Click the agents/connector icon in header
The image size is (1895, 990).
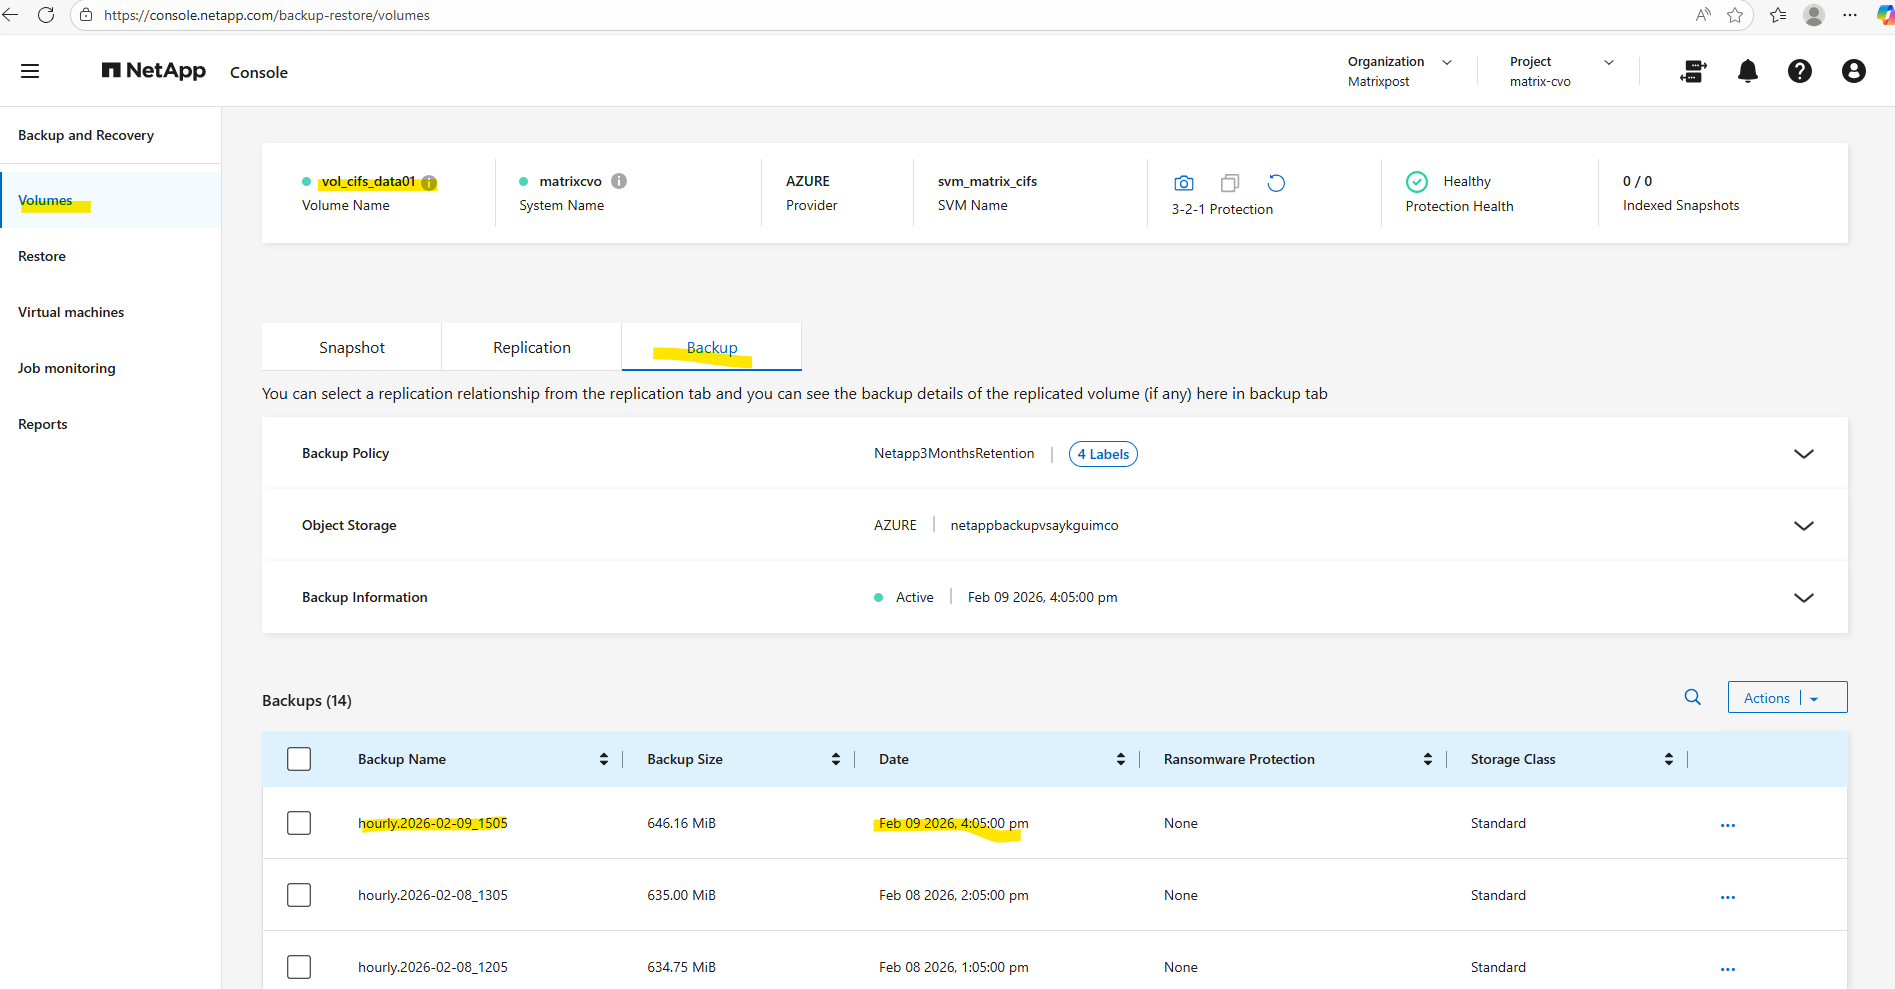1693,71
